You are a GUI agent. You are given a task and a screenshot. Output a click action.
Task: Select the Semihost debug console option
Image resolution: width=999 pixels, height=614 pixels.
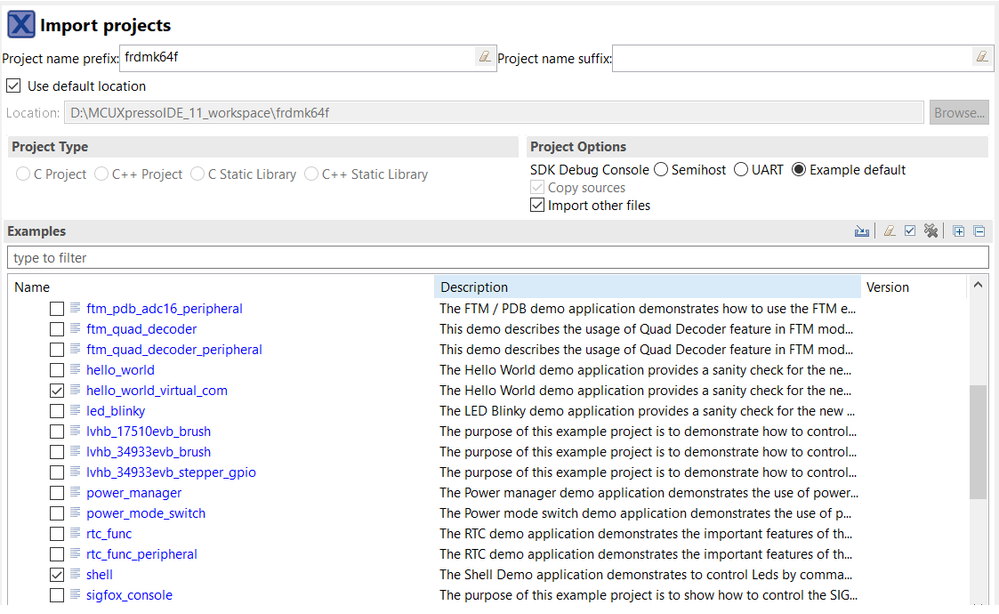tap(661, 170)
